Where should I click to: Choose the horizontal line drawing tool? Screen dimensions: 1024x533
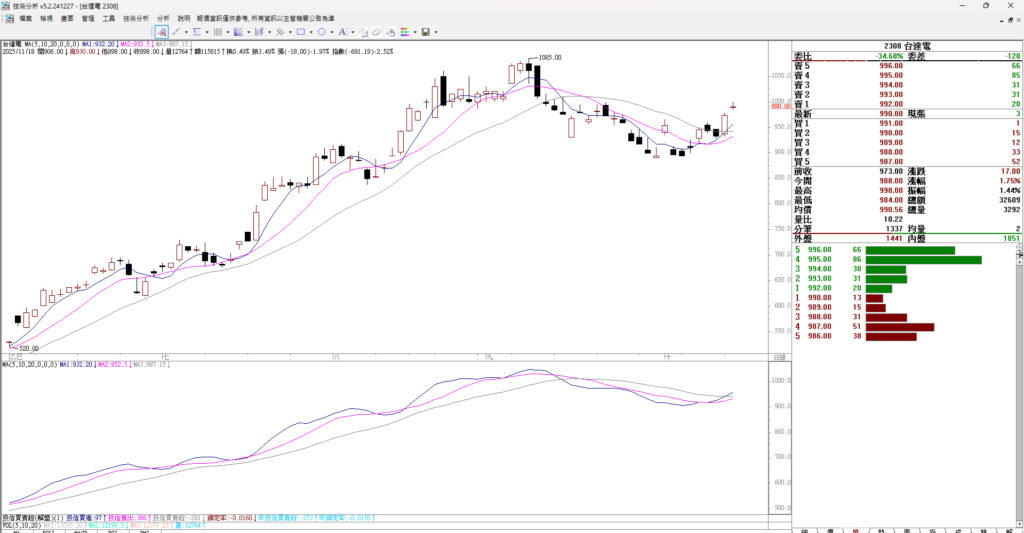pos(197,32)
